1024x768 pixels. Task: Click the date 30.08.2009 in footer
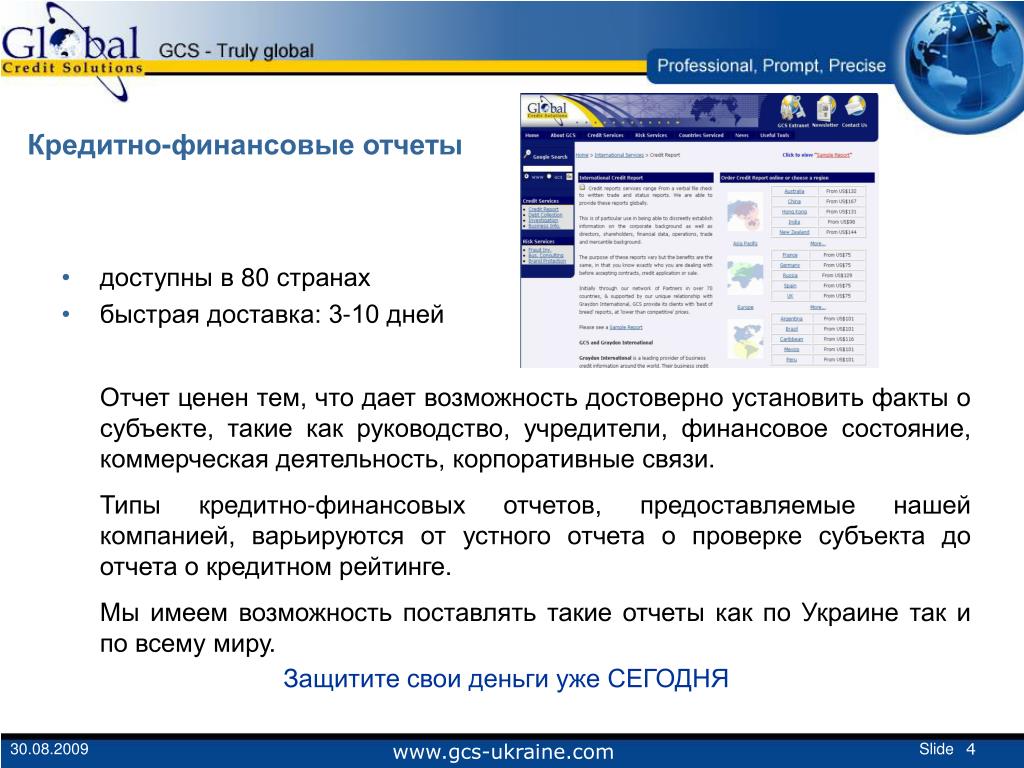click(x=49, y=749)
